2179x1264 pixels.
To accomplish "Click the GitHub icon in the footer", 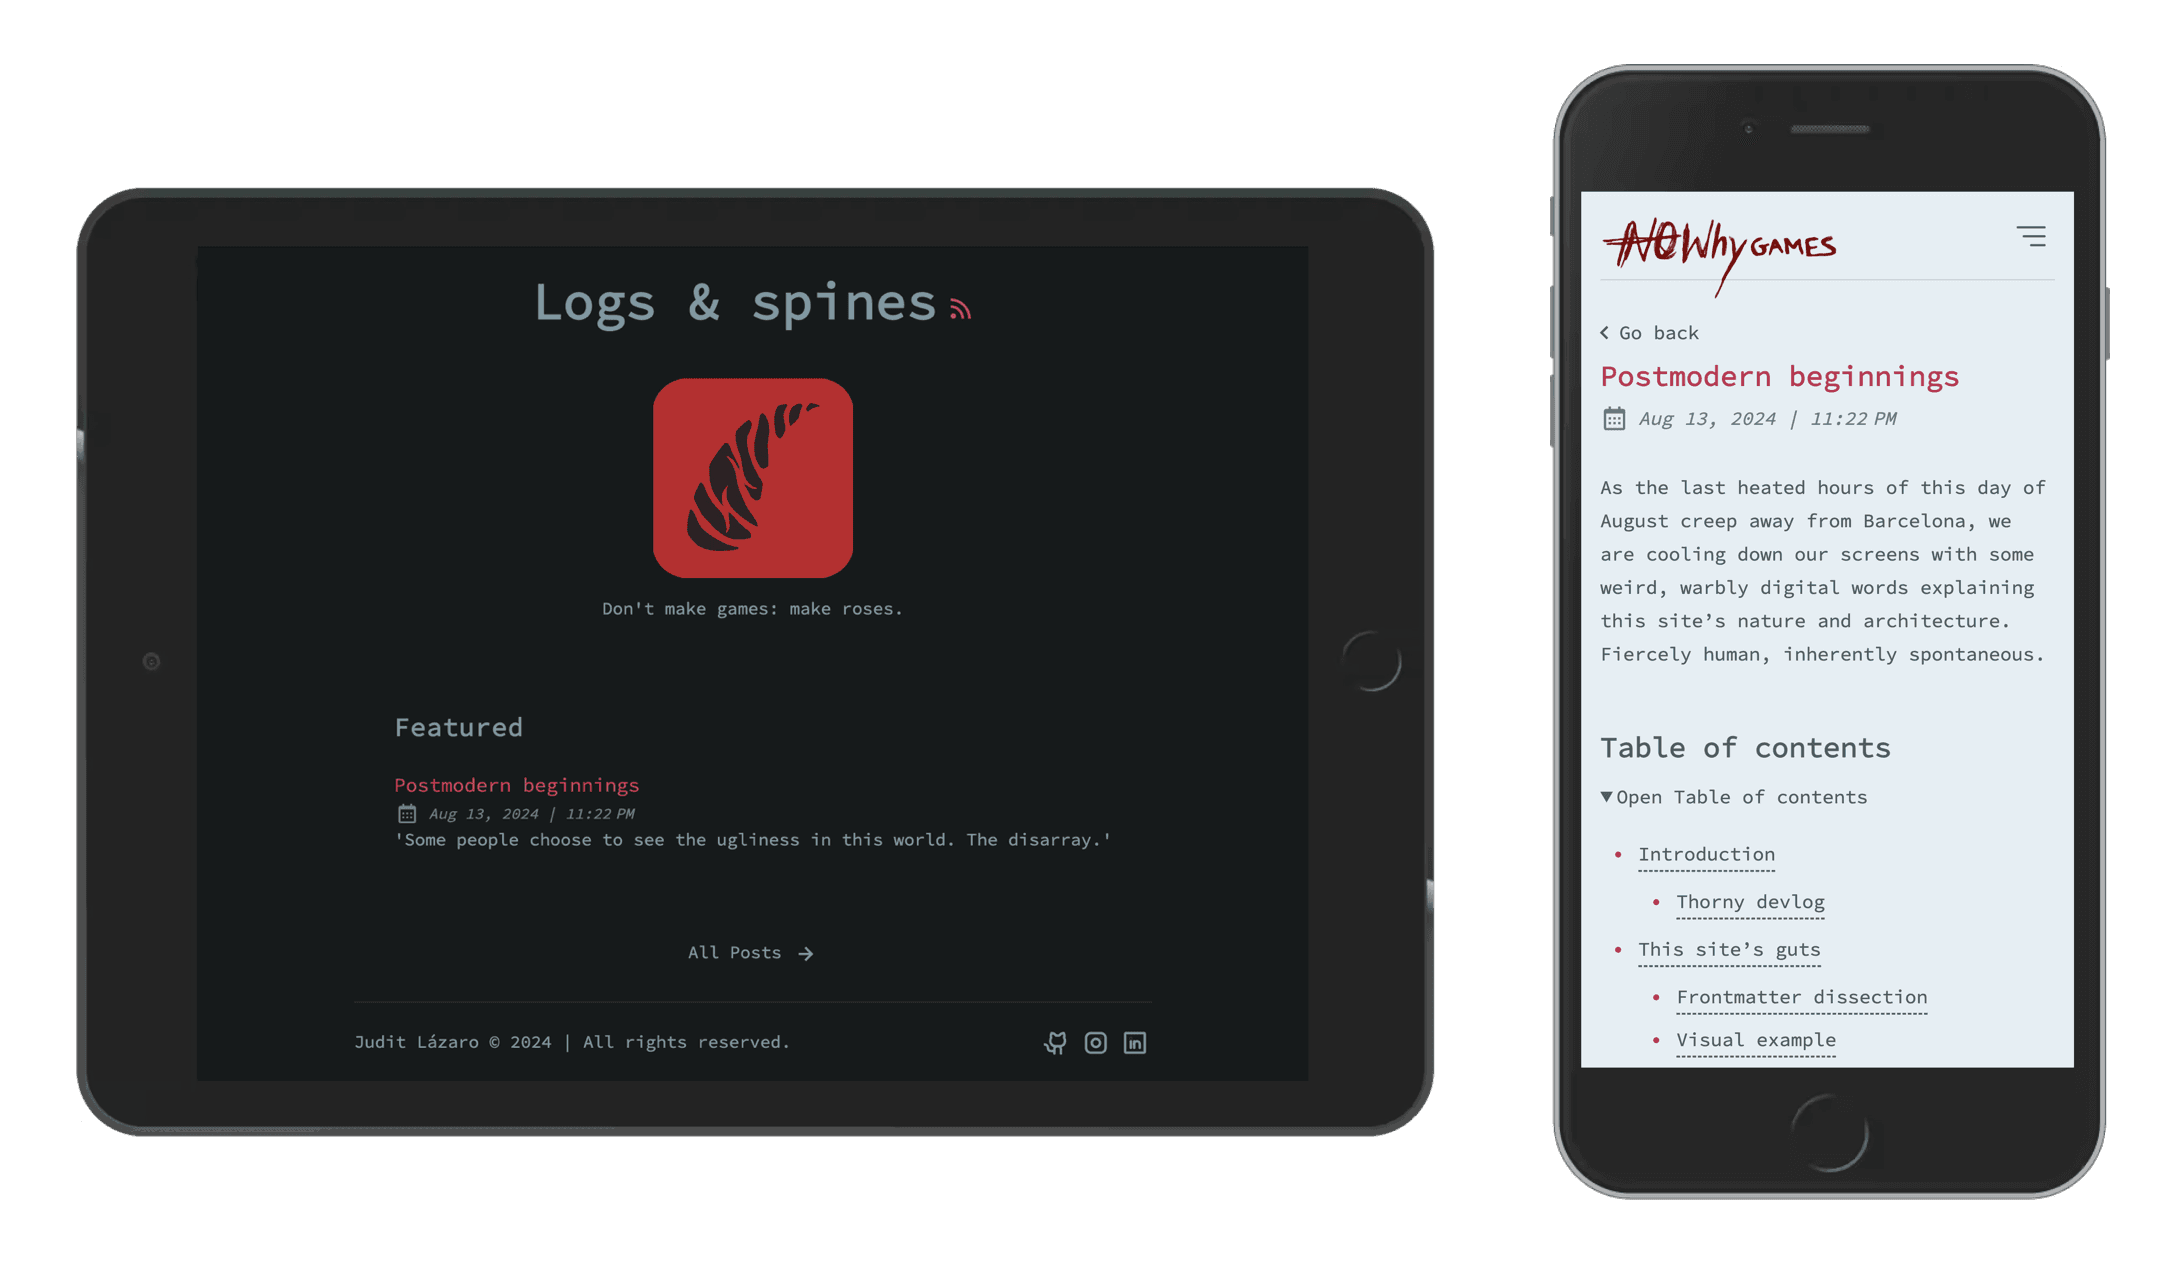I will pos(1055,1041).
